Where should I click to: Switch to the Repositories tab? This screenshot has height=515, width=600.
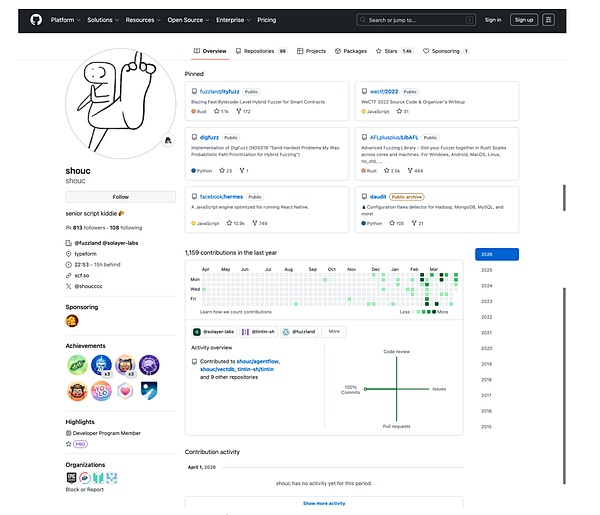[262, 50]
